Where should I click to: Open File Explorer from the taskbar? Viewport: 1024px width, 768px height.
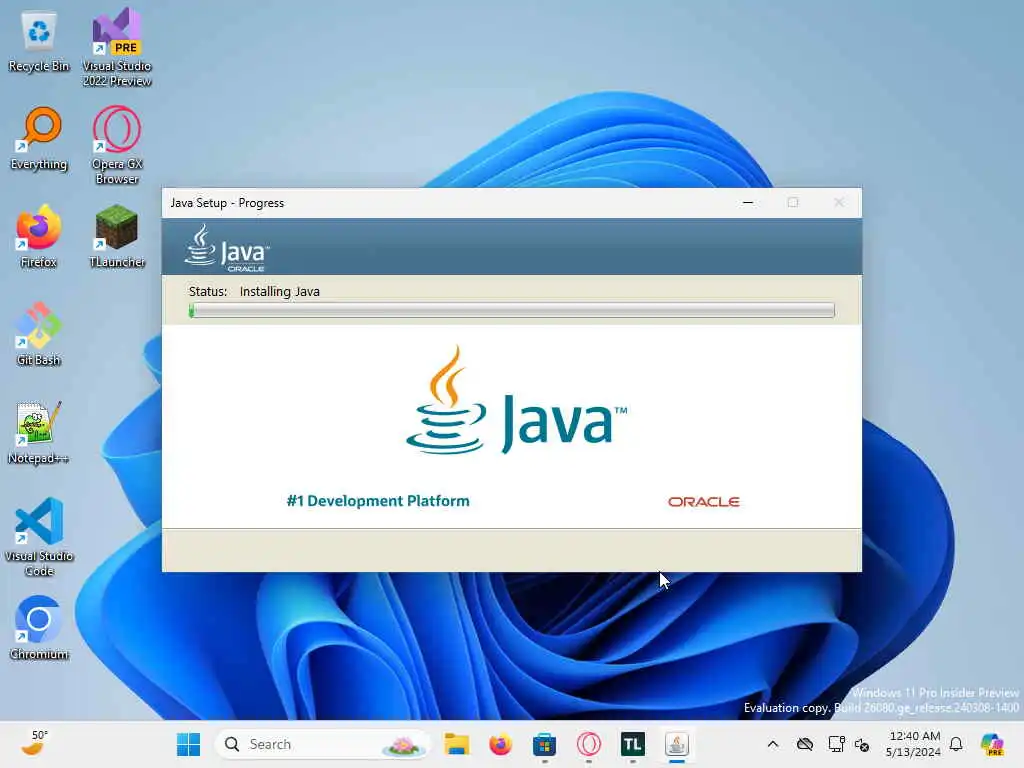(456, 744)
